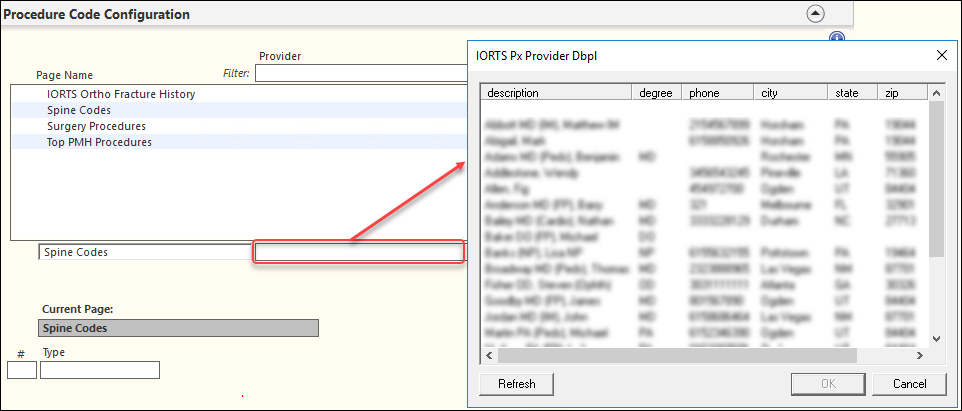The image size is (962, 411).
Task: Select Top PMH Procedures row
Action: coord(239,142)
